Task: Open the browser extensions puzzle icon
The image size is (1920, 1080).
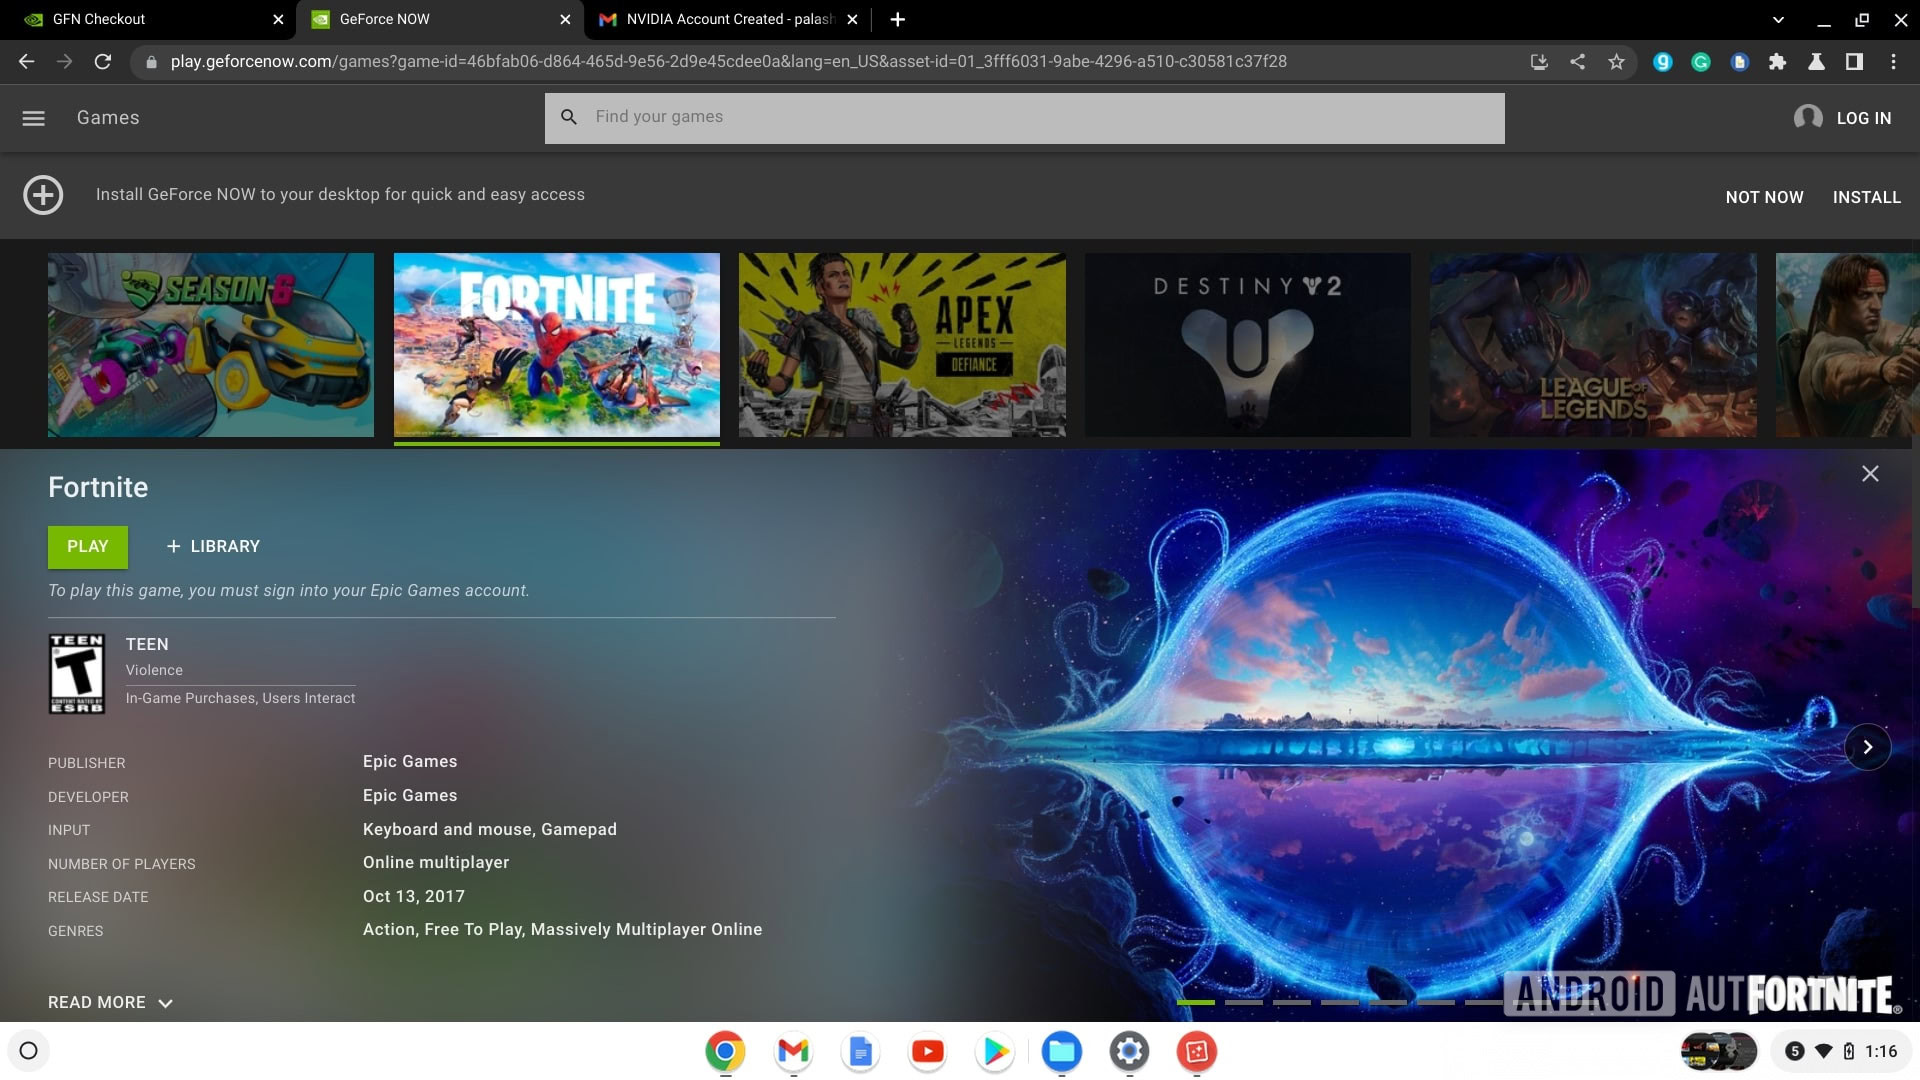Action: point(1777,62)
